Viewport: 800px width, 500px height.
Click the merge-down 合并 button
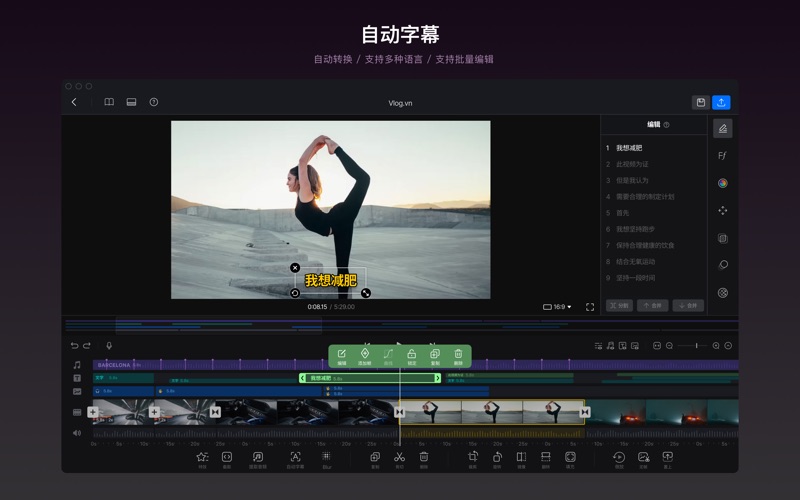(x=687, y=306)
